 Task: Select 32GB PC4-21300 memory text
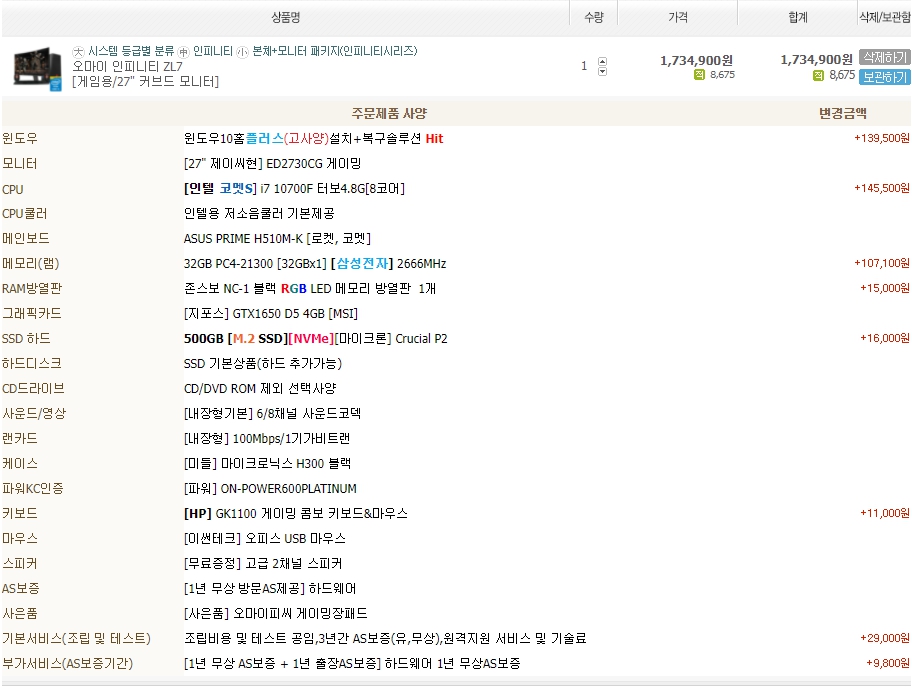click(x=315, y=264)
